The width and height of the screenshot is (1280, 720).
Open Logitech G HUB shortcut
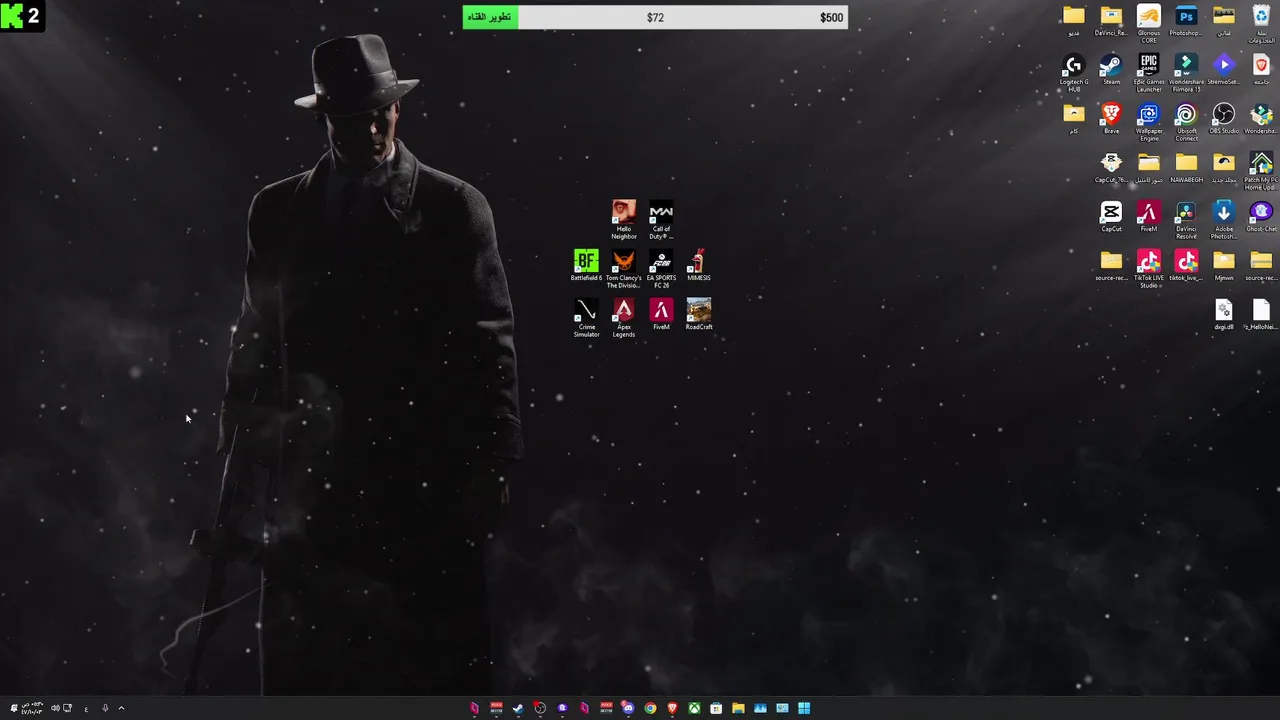(1074, 73)
